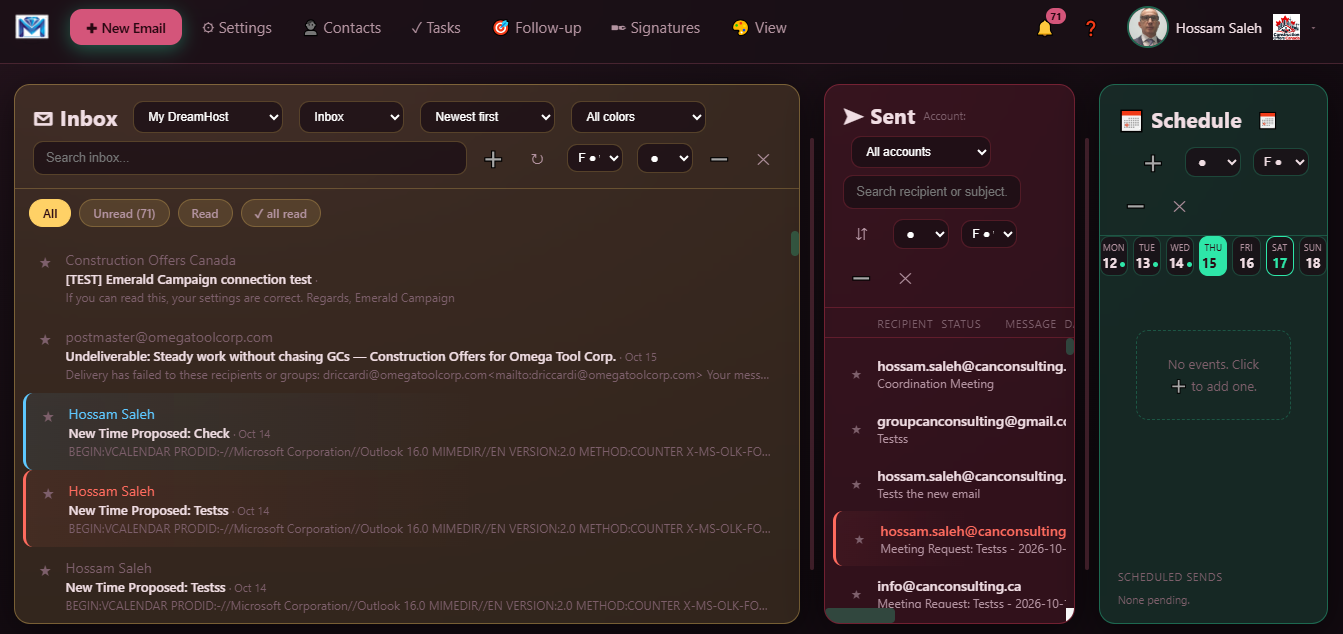This screenshot has height=634, width=1343.
Task: Click the 'No events' add-event placeholder box
Action: pyautogui.click(x=1213, y=375)
